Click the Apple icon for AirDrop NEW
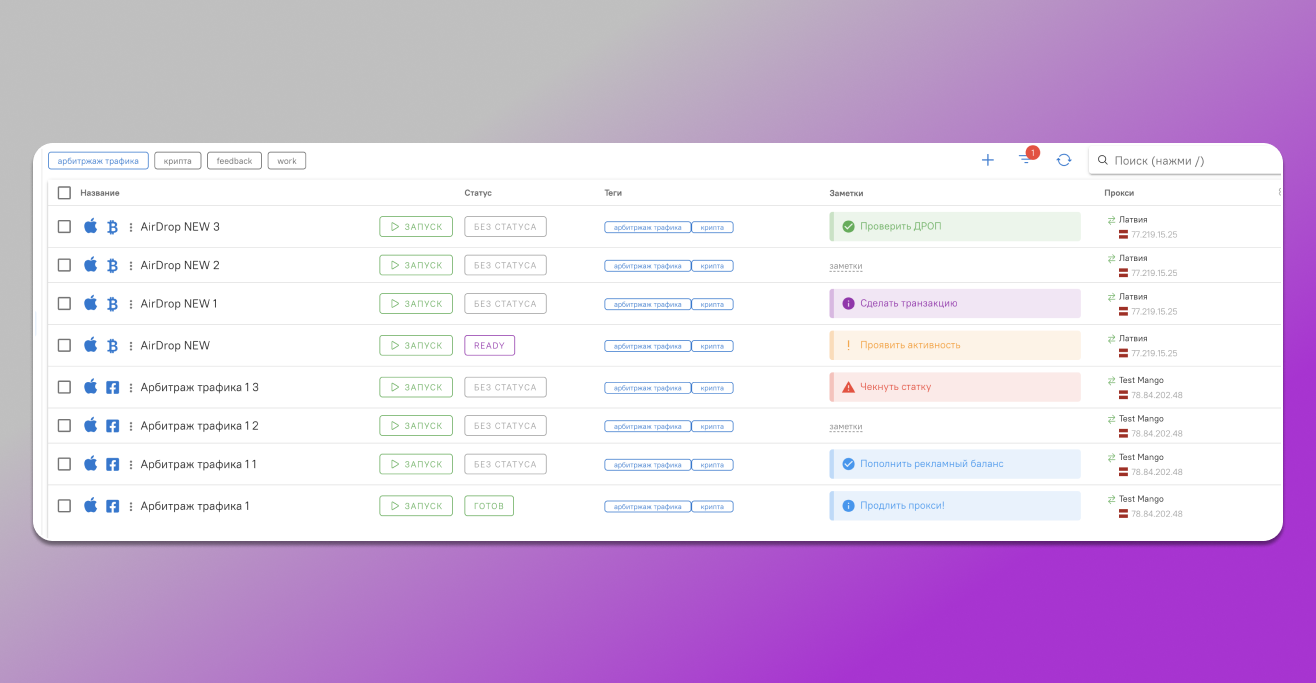The height and width of the screenshot is (683, 1316). [90, 345]
